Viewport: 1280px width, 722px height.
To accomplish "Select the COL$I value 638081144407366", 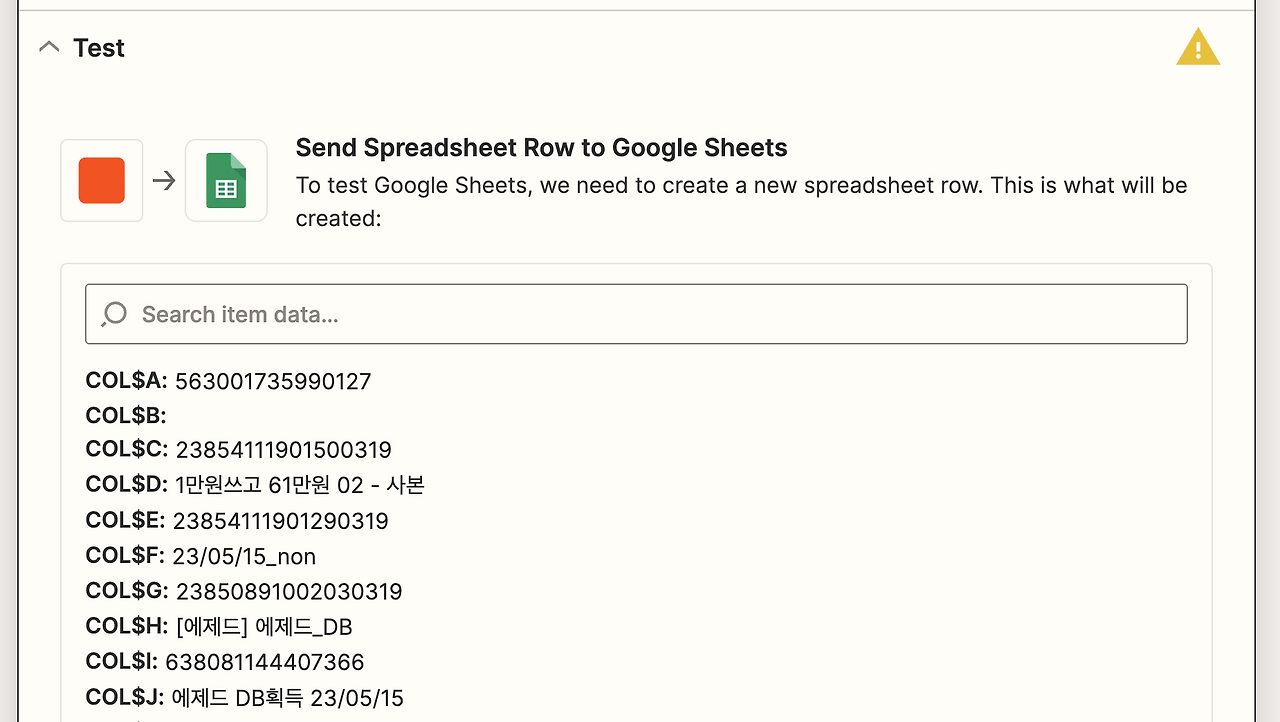I will pos(264,662).
